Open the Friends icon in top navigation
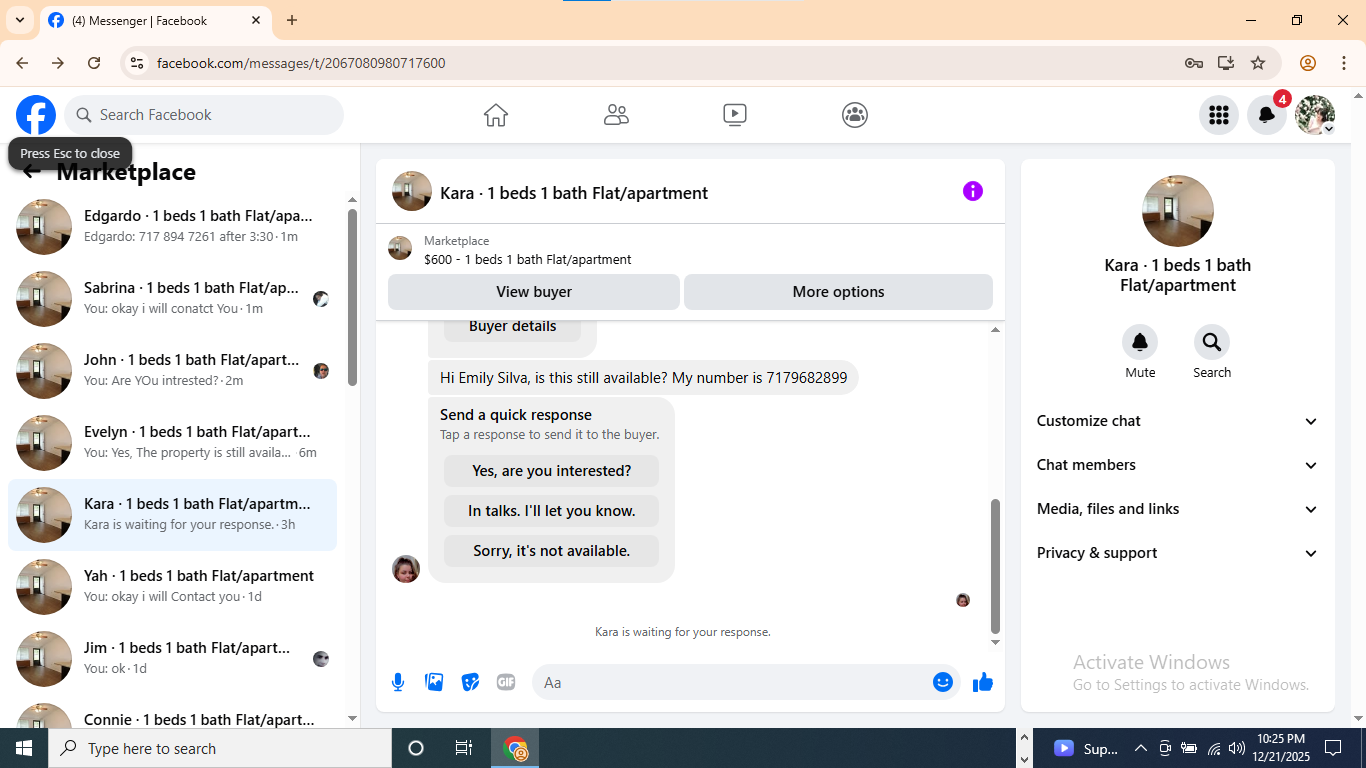1366x768 pixels. point(616,115)
